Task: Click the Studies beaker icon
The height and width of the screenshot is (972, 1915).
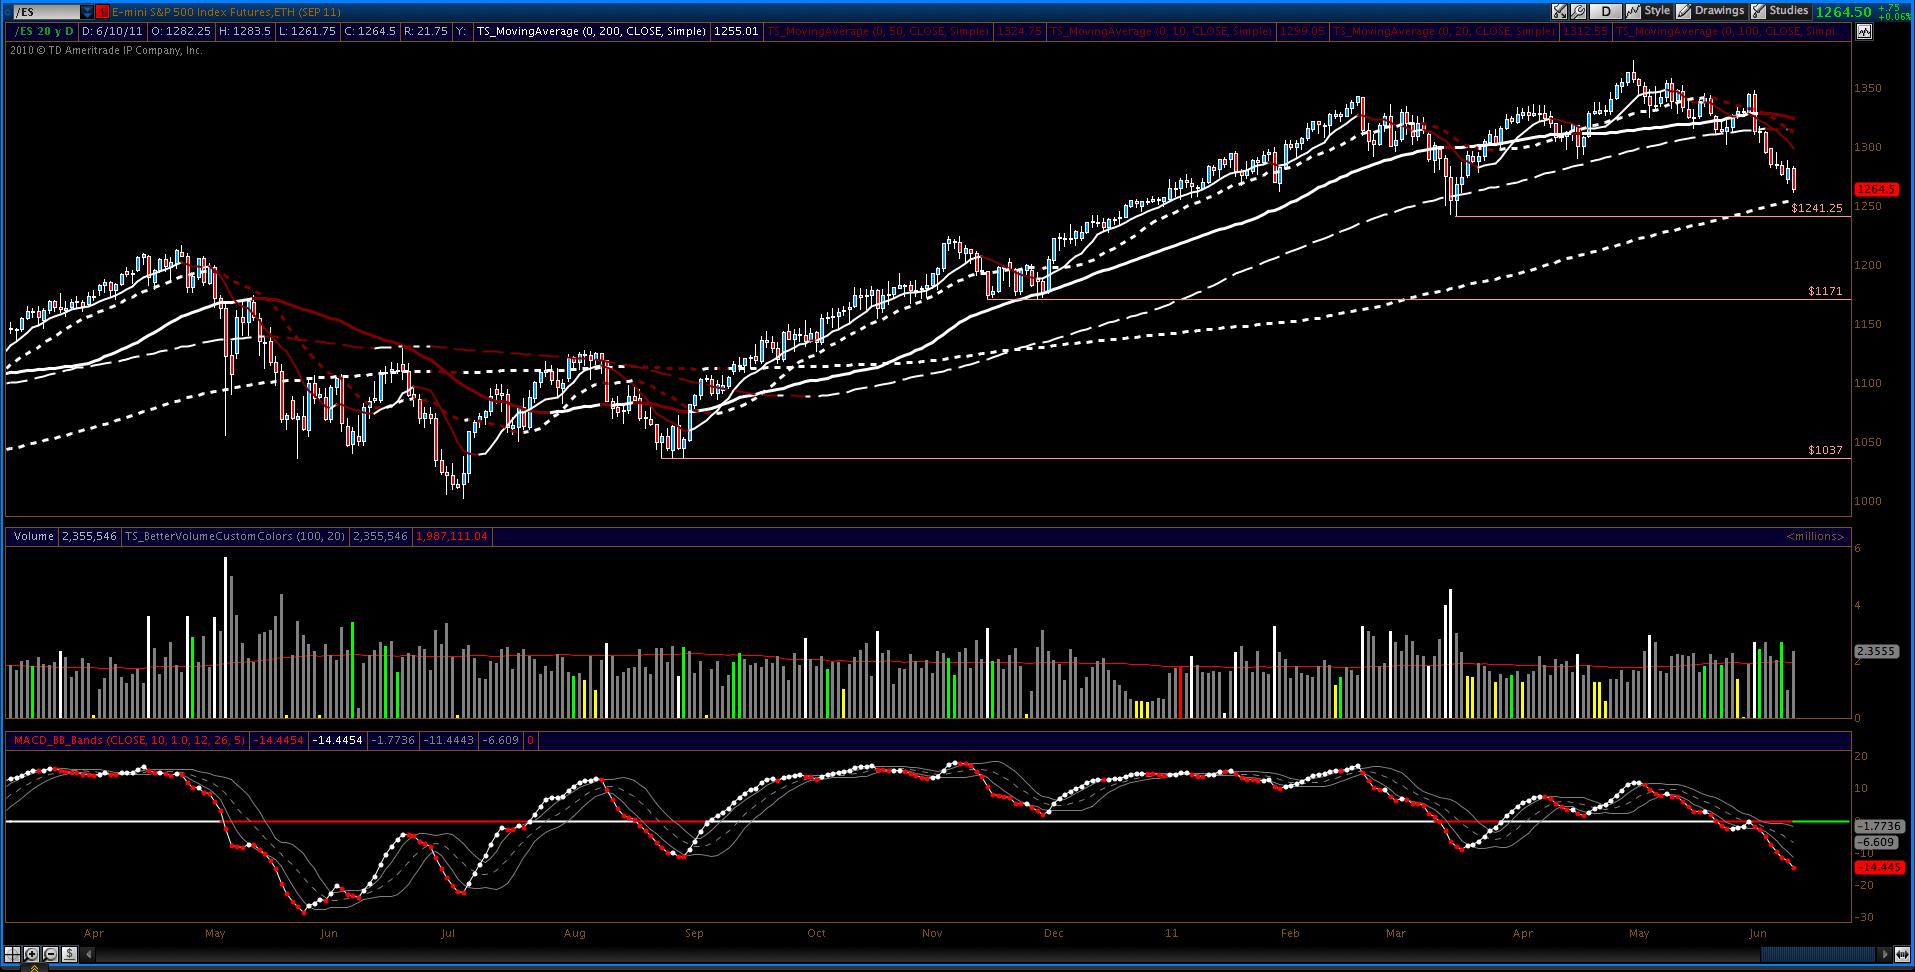Action: tap(1758, 11)
